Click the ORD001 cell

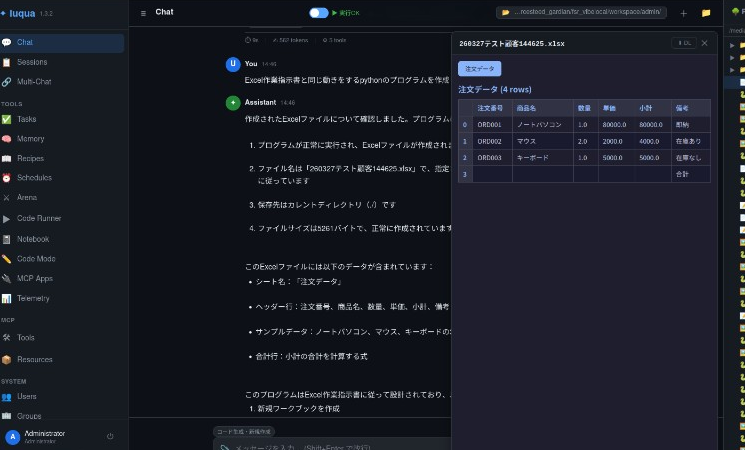point(492,125)
